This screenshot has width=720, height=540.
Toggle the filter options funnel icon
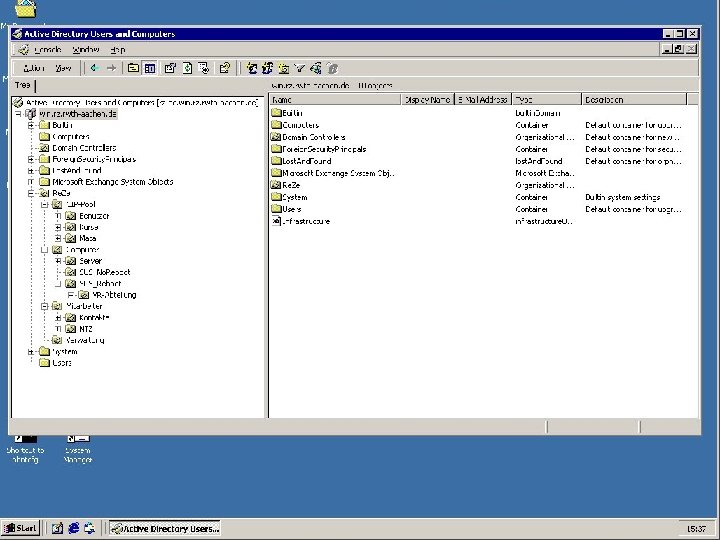pyautogui.click(x=299, y=68)
